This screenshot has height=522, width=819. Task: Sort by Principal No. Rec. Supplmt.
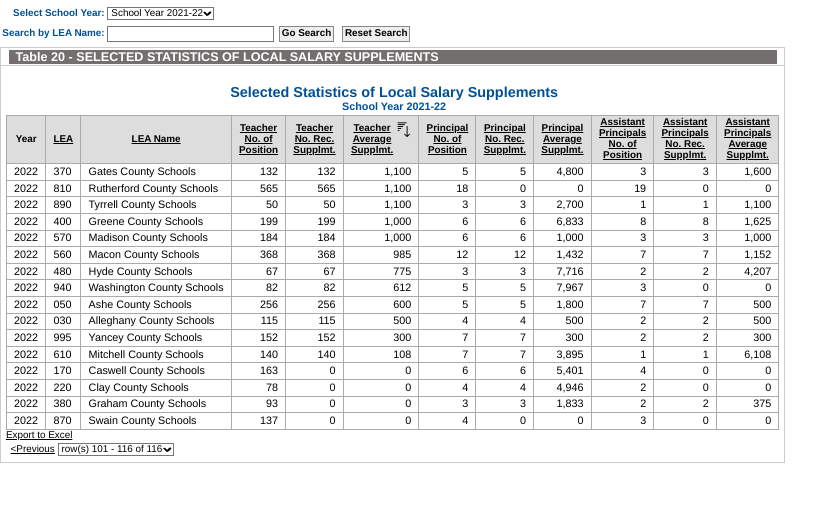[x=505, y=139]
